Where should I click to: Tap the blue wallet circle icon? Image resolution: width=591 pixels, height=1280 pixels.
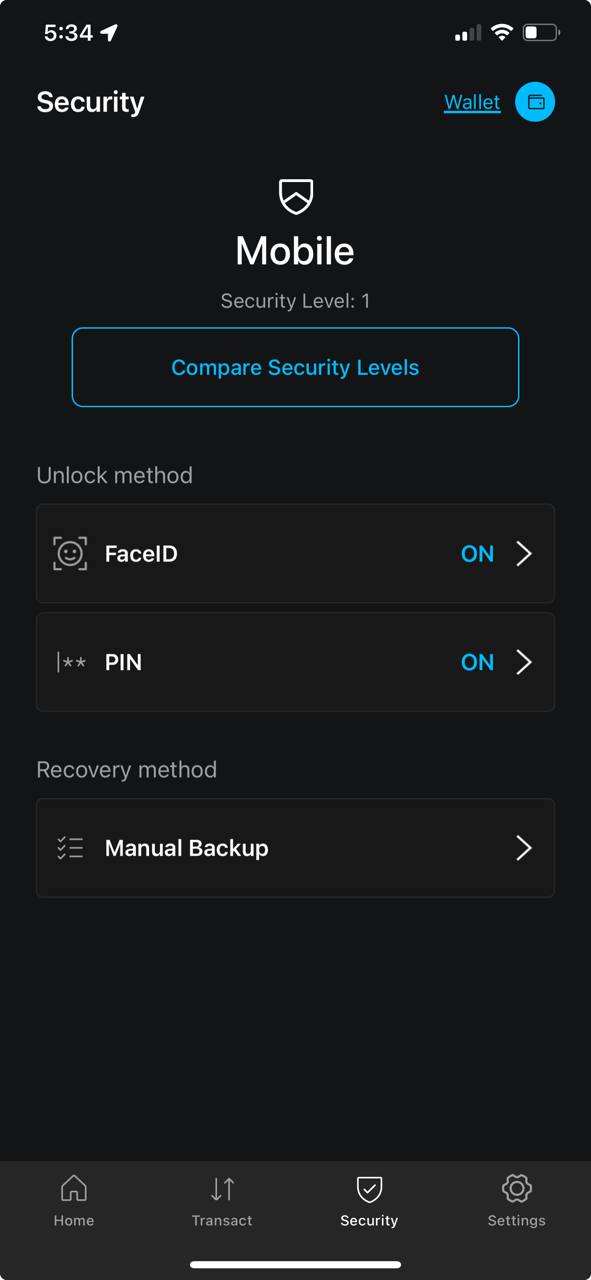click(x=535, y=102)
